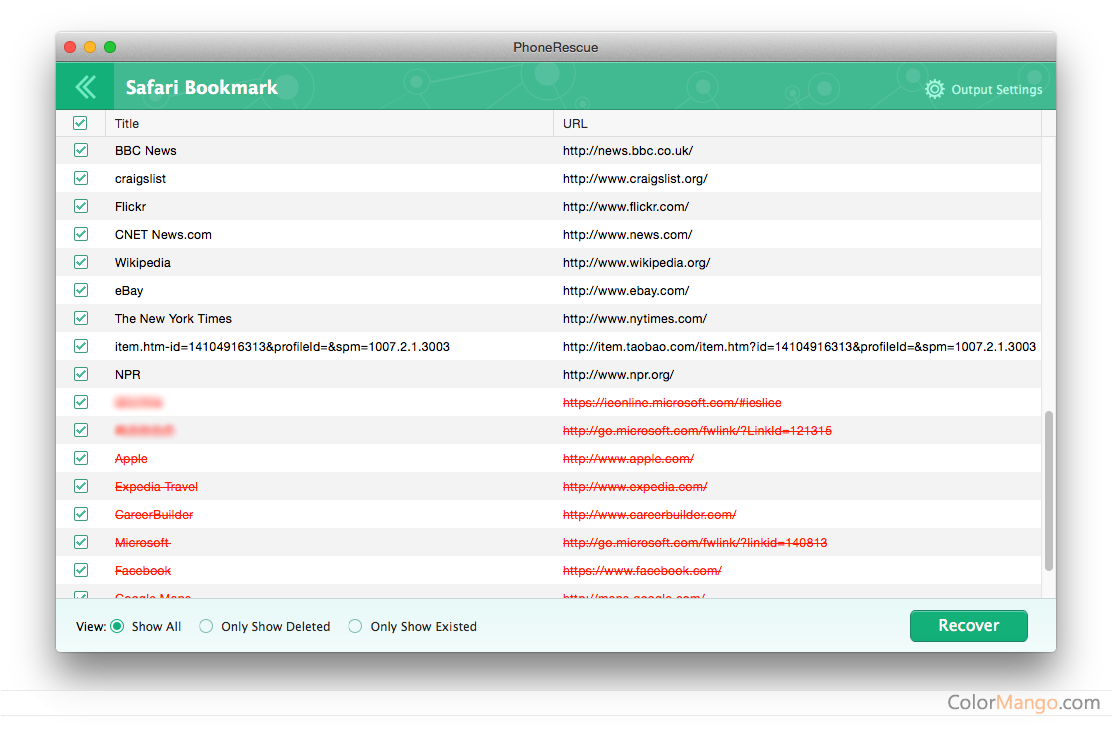Screen dimensions: 1112x732
Task: Click the green window zoom button
Action: [110, 47]
